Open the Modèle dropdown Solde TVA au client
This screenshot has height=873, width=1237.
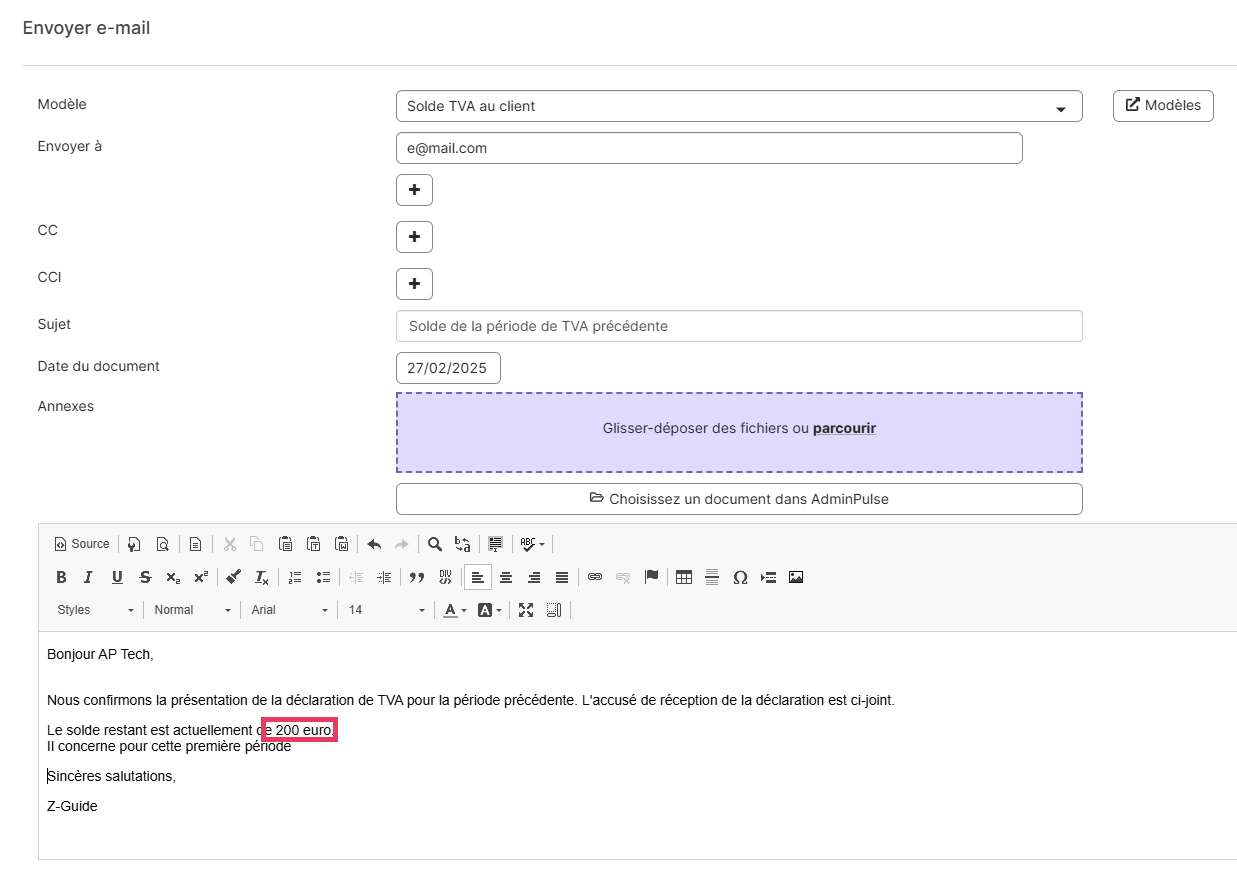click(738, 106)
